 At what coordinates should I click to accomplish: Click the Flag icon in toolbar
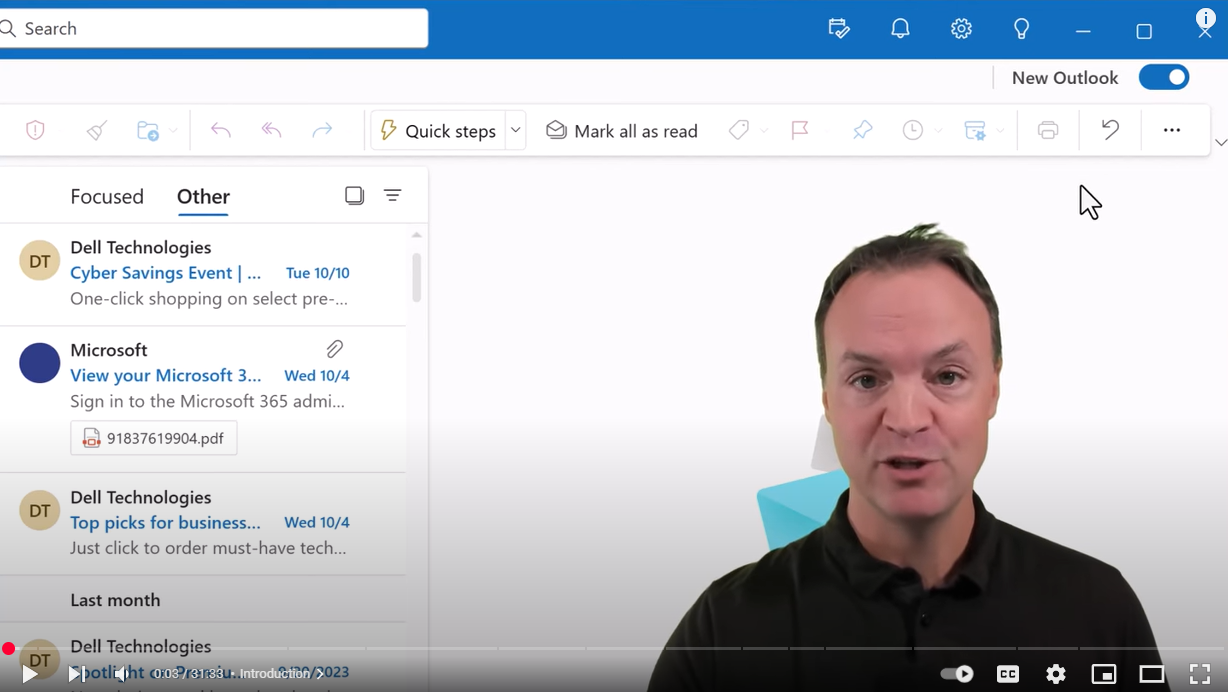click(x=800, y=130)
